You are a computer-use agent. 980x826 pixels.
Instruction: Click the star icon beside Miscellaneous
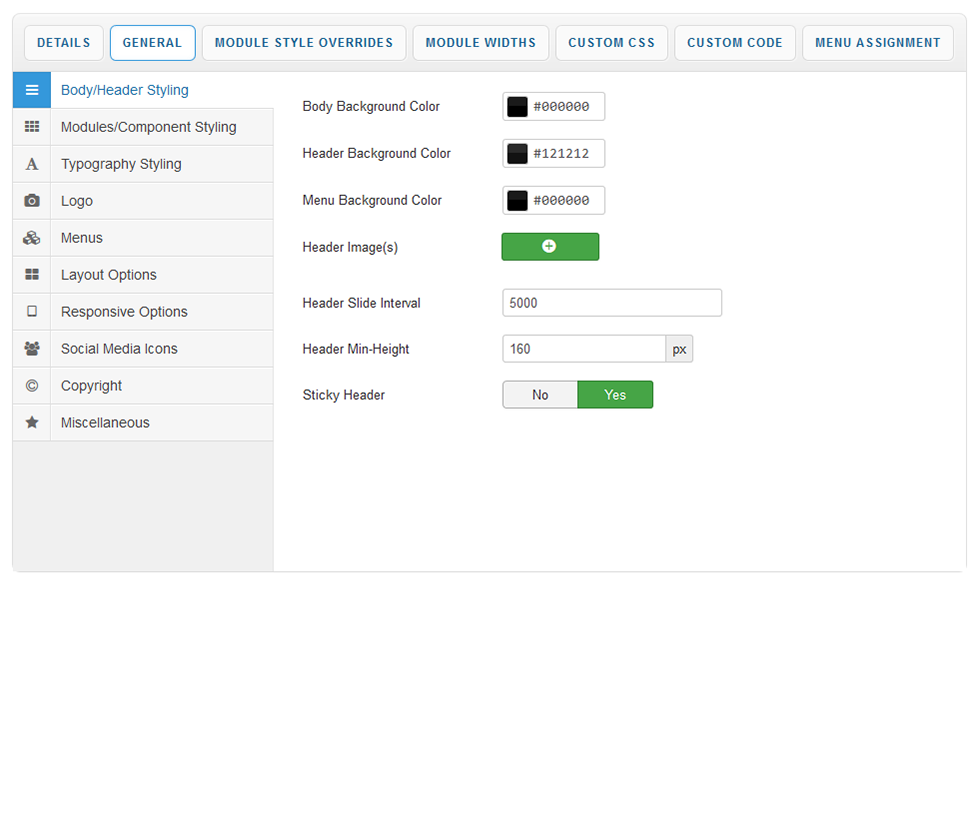[32, 423]
